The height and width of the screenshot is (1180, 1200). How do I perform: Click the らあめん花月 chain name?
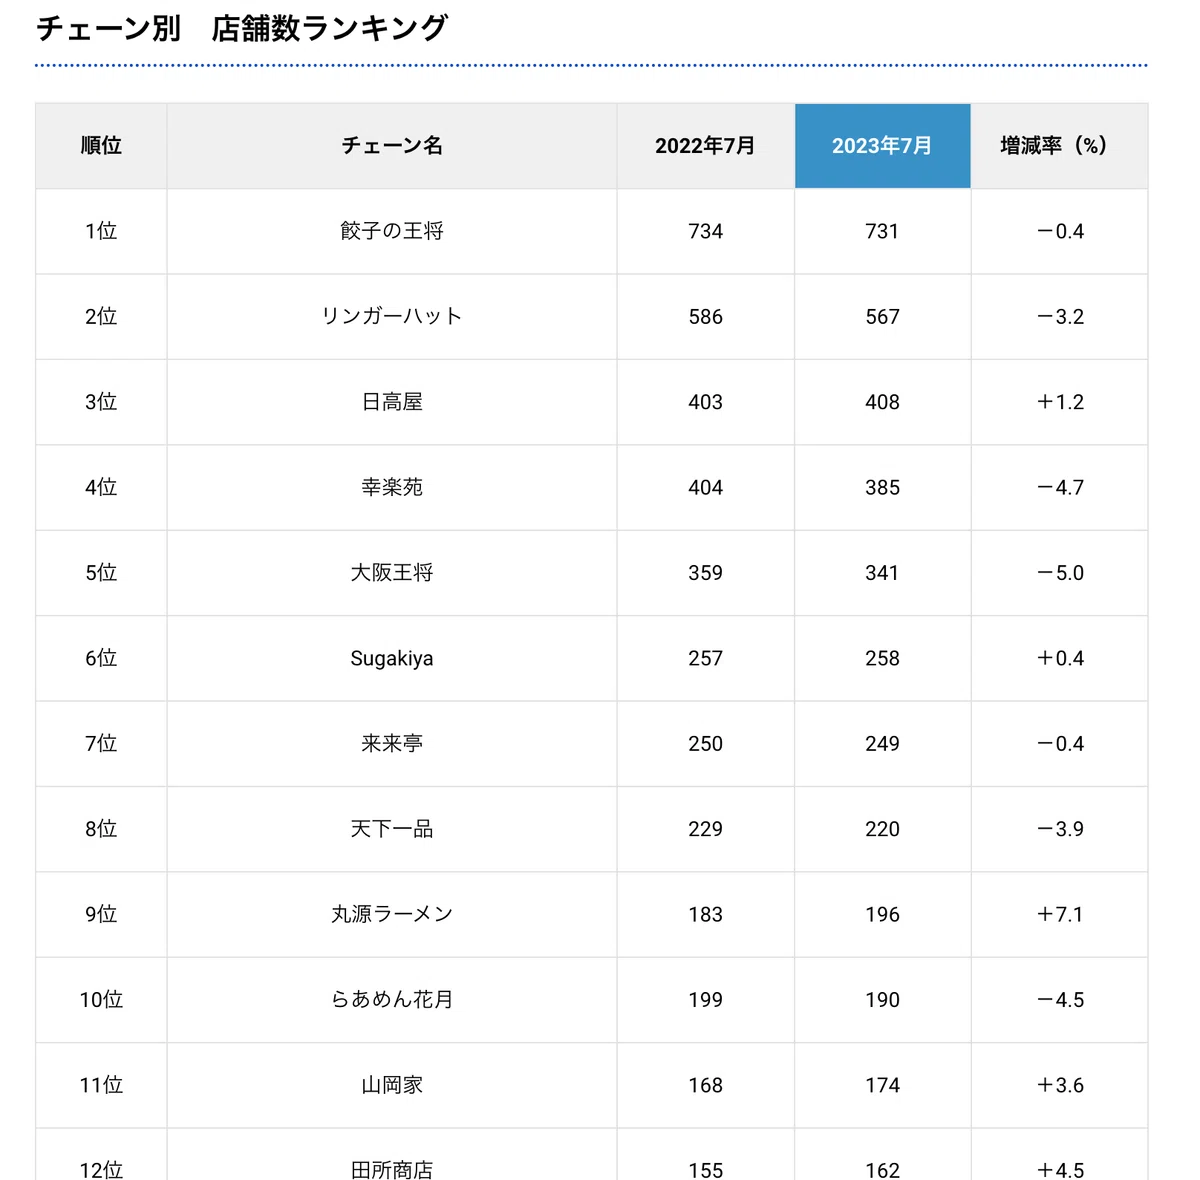pos(392,1000)
